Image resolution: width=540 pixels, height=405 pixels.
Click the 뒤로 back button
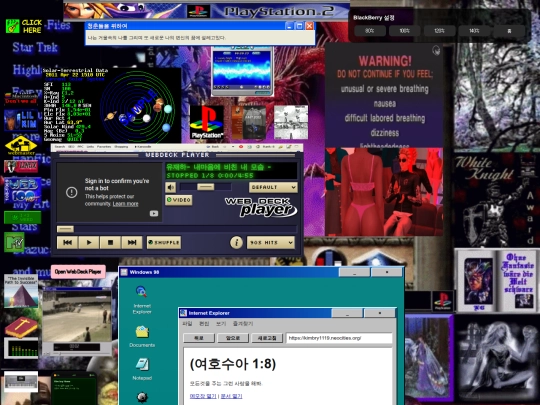click(199, 338)
